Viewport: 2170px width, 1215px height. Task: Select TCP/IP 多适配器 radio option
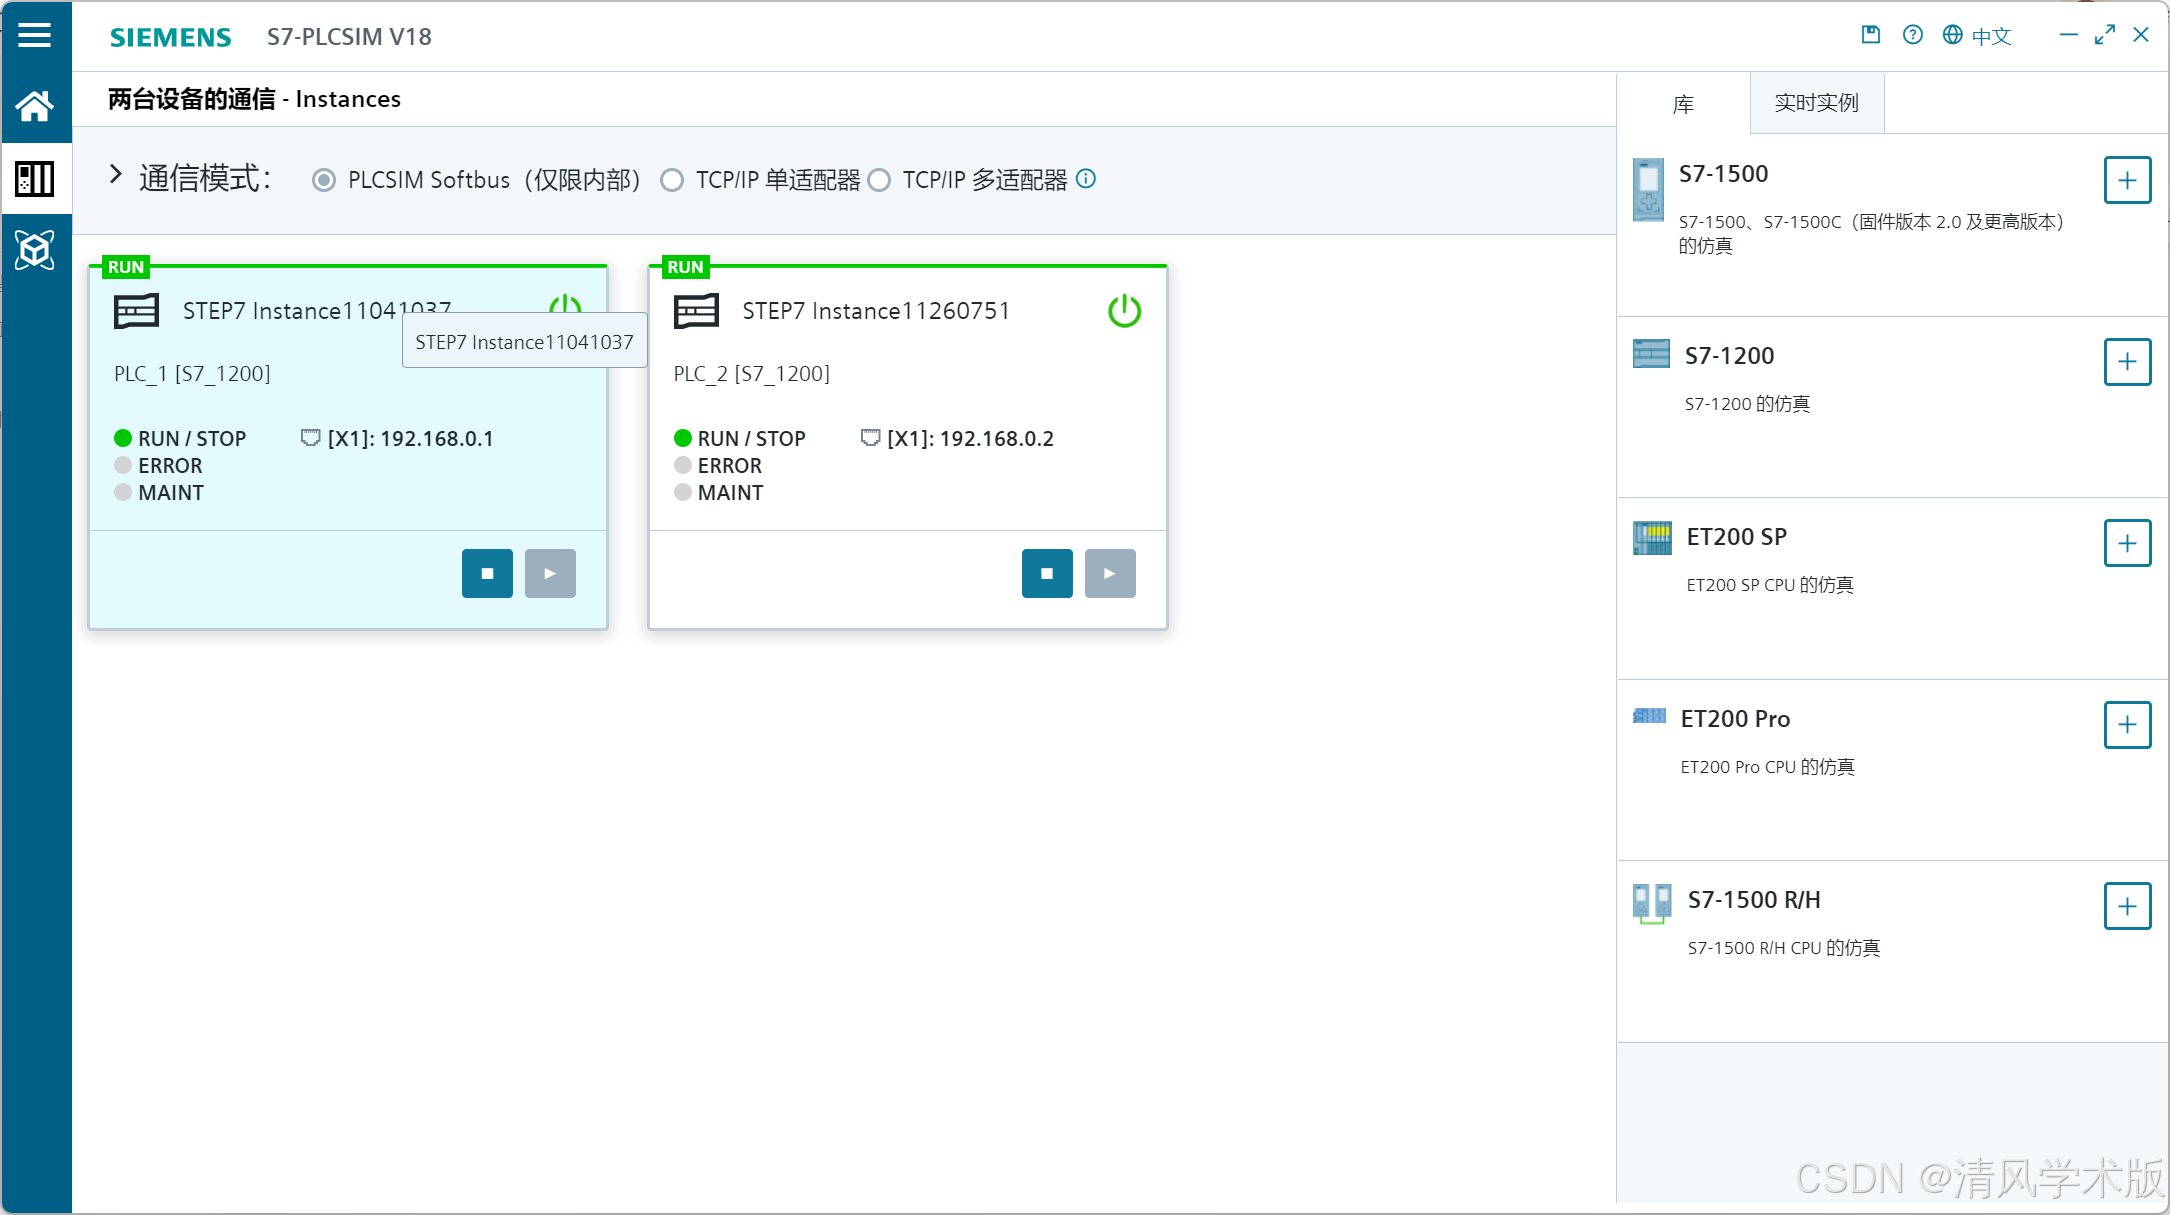pos(879,180)
